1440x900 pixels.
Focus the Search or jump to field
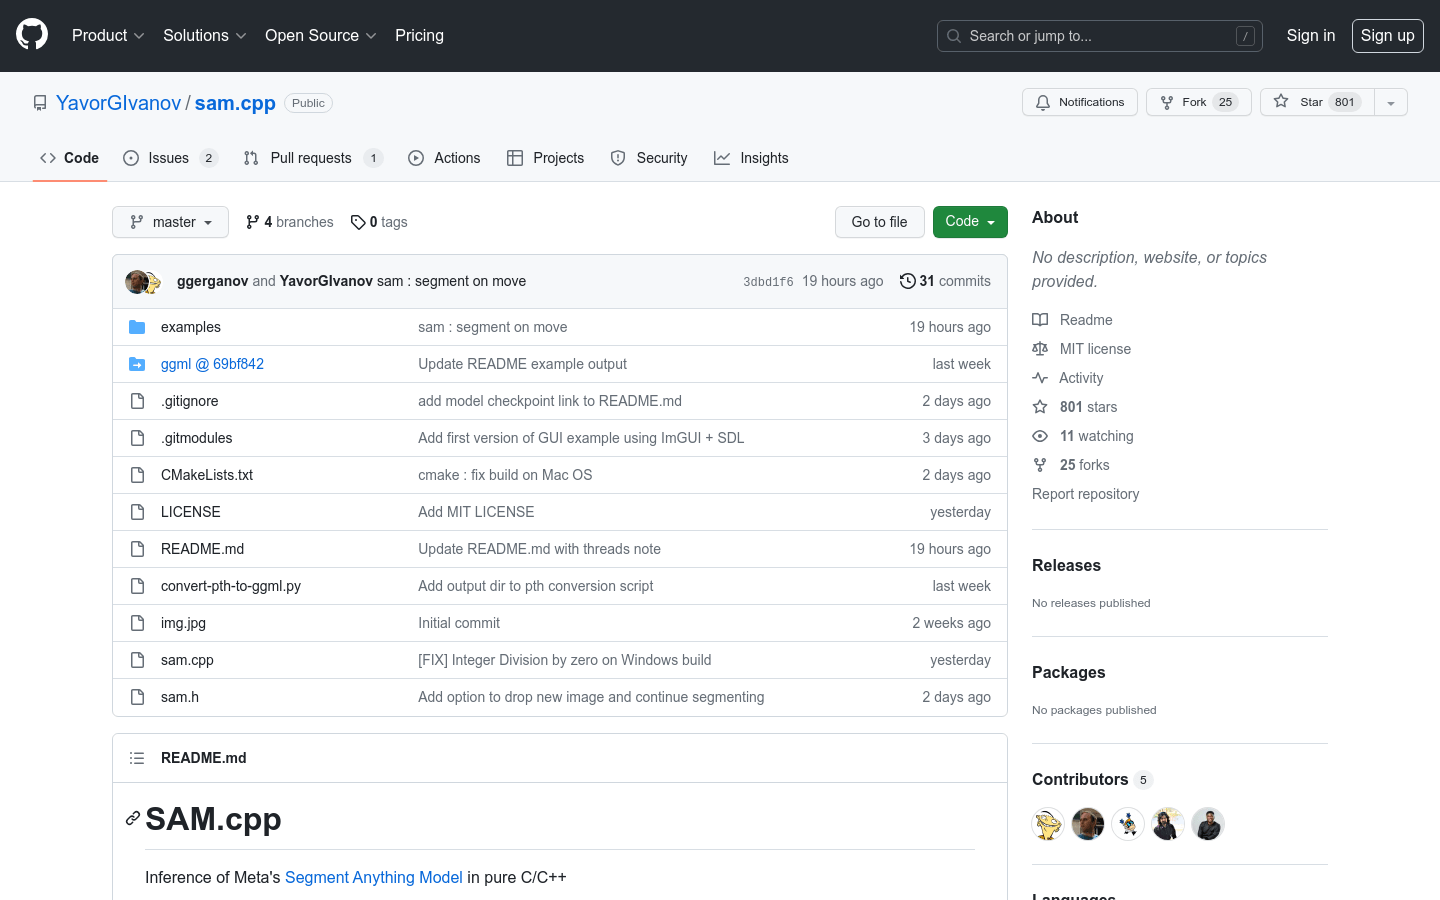pyautogui.click(x=1099, y=36)
